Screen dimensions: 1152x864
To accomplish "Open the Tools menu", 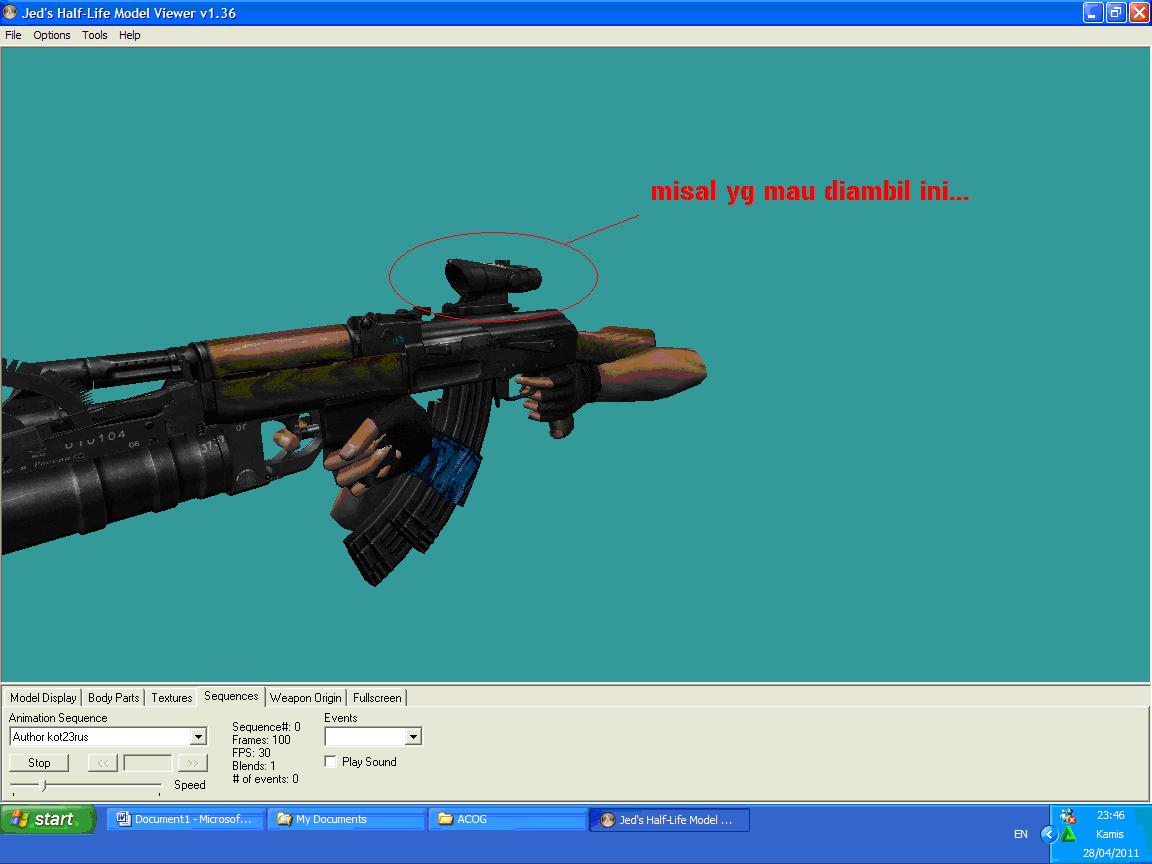I will click(x=94, y=35).
